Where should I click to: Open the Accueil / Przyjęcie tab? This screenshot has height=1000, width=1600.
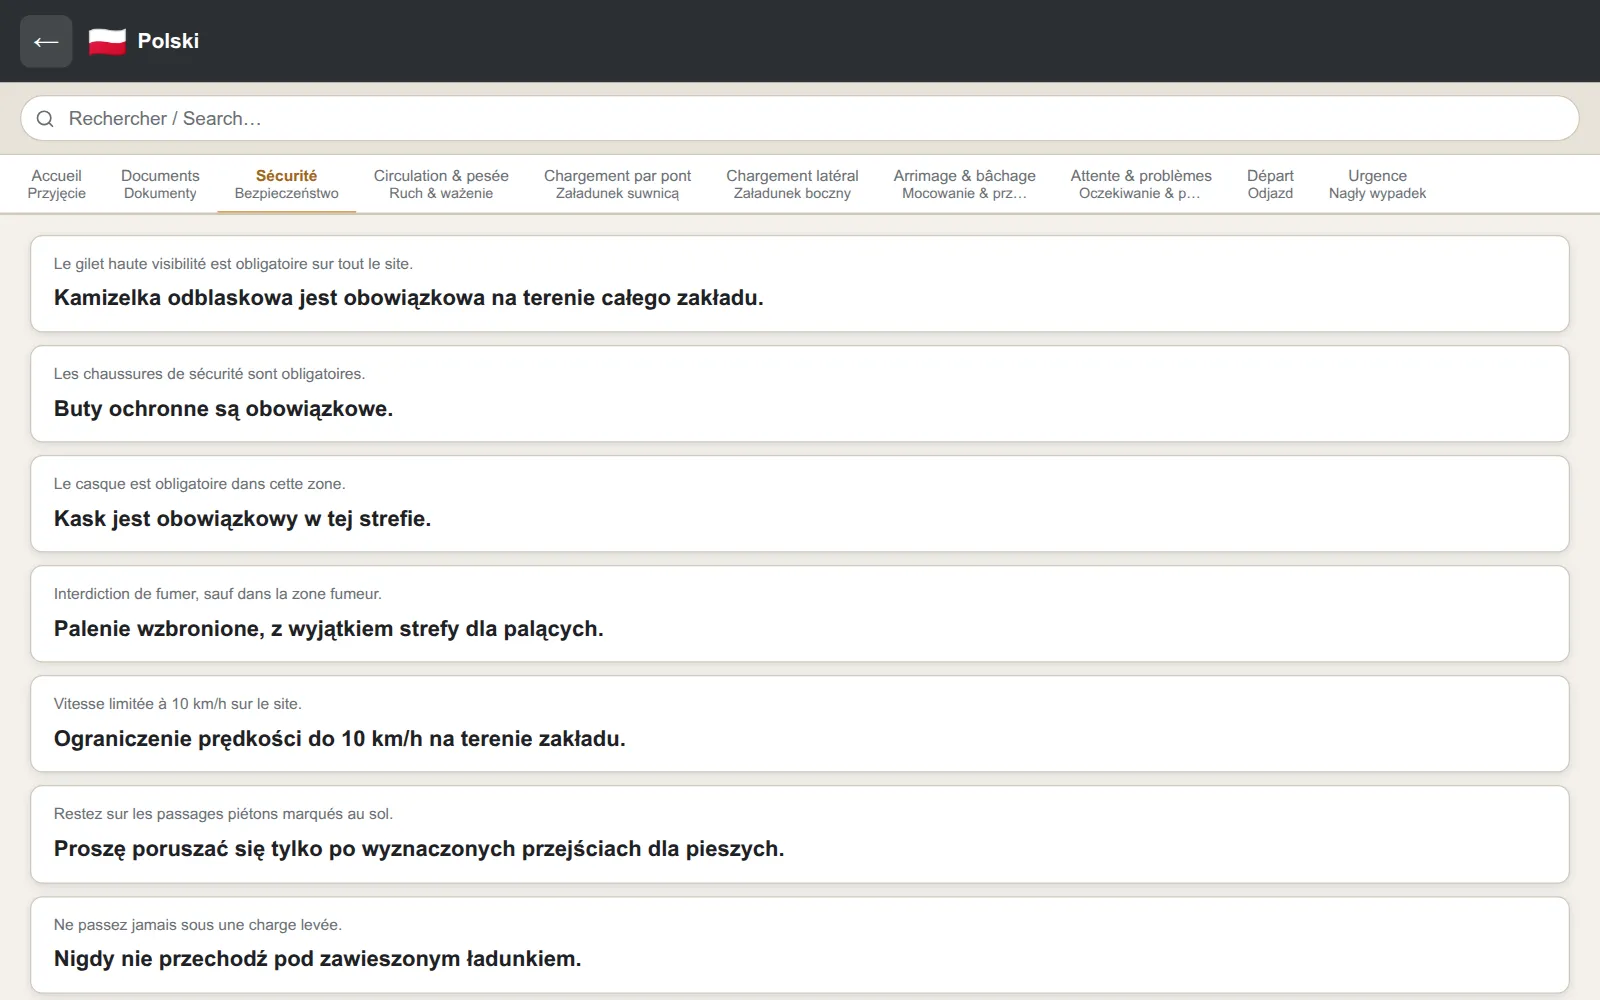pos(57,184)
